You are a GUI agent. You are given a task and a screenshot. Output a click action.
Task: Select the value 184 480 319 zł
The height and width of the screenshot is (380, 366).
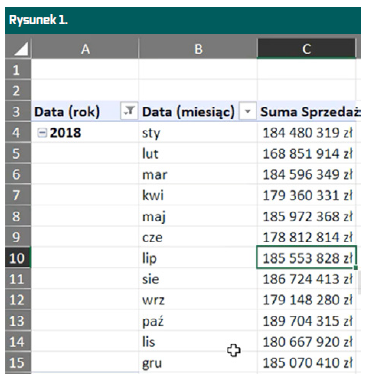tap(307, 132)
